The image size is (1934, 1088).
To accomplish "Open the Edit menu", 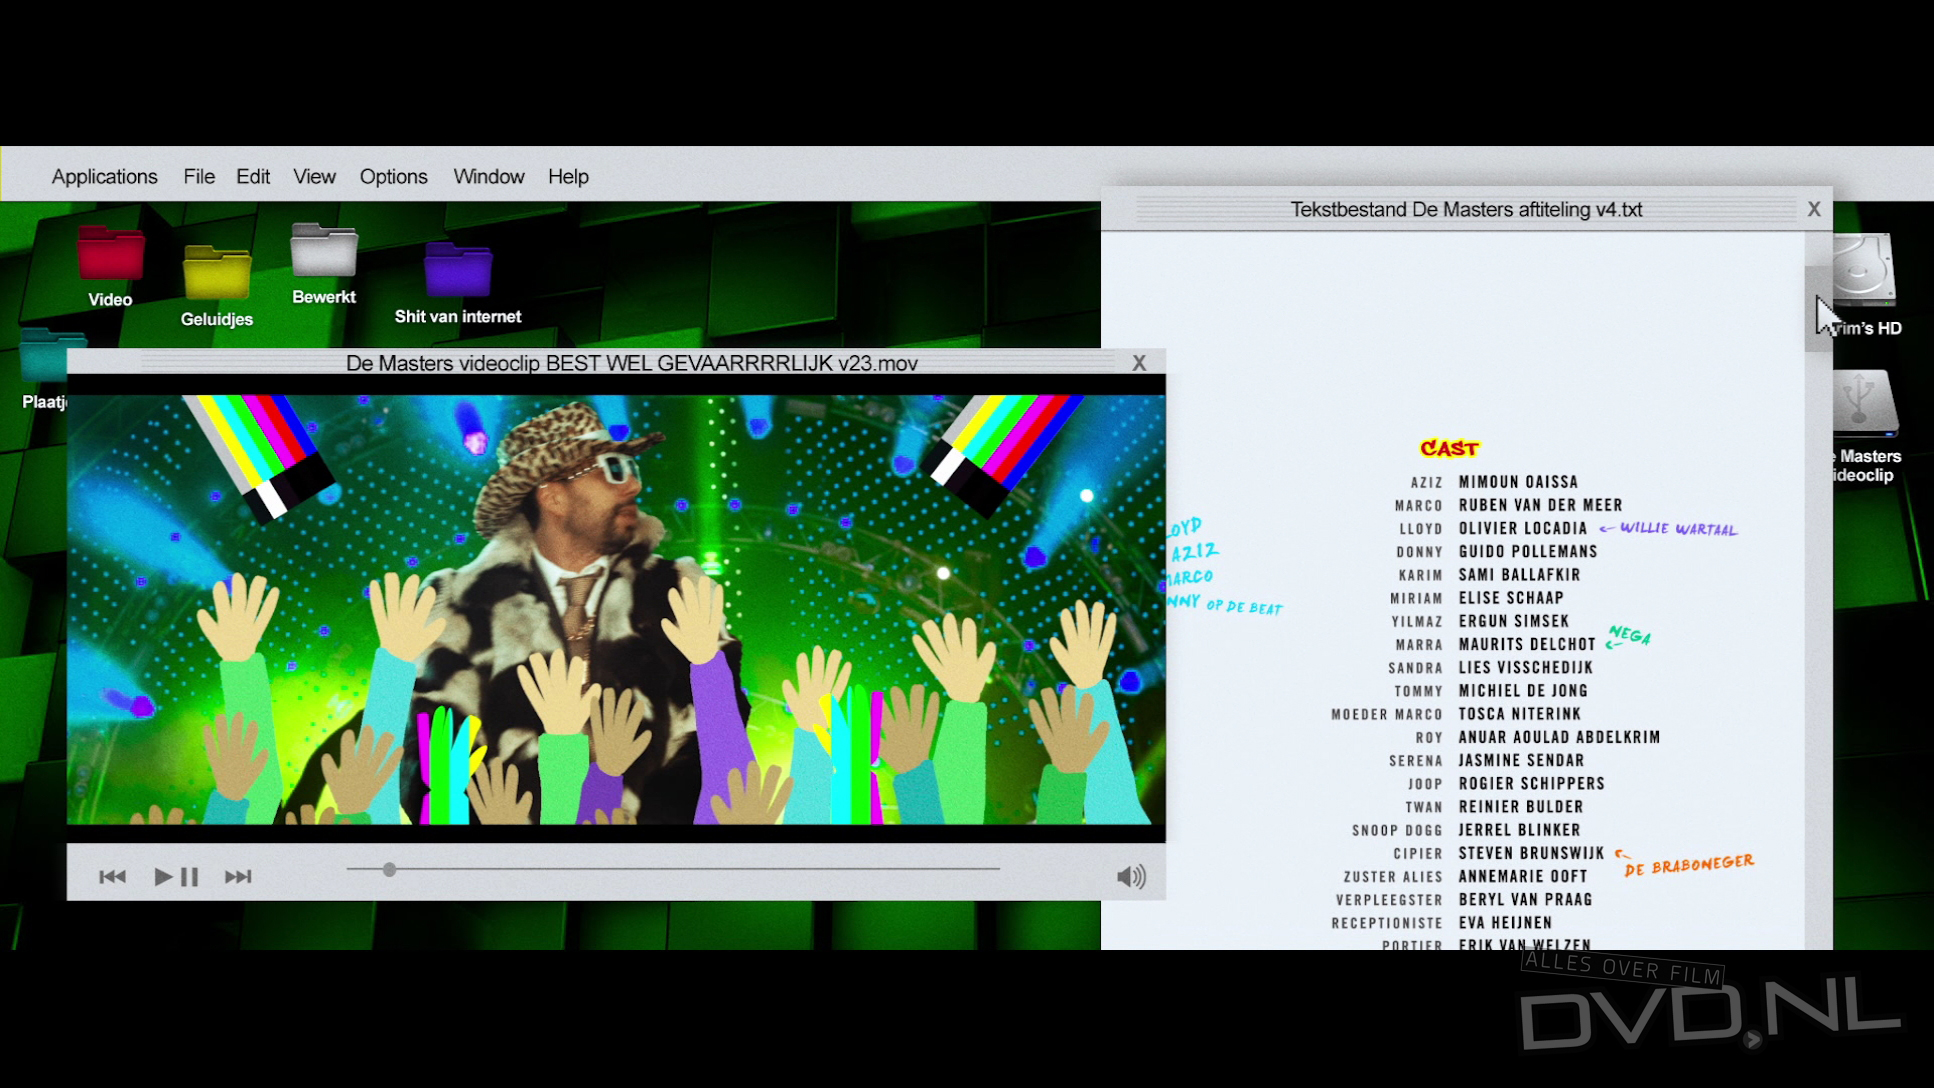I will [x=253, y=177].
